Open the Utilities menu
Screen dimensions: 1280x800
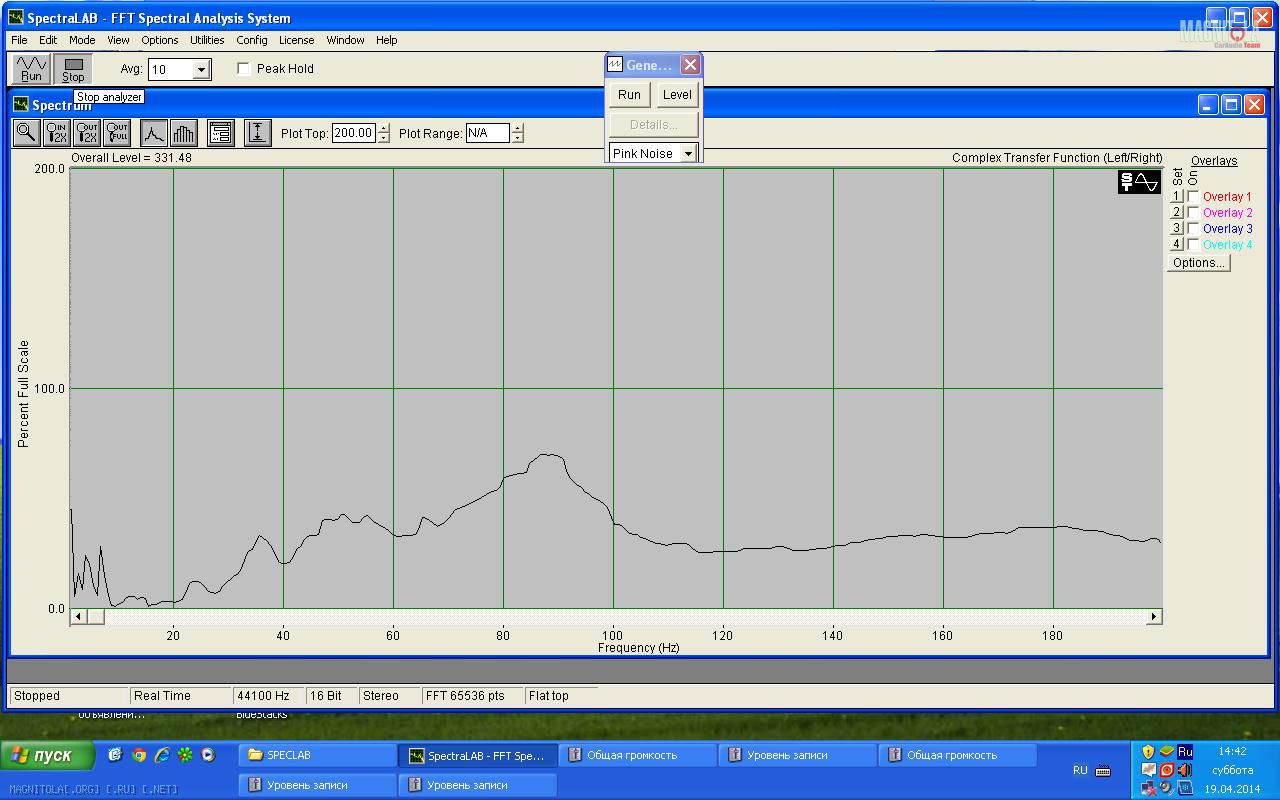[207, 40]
